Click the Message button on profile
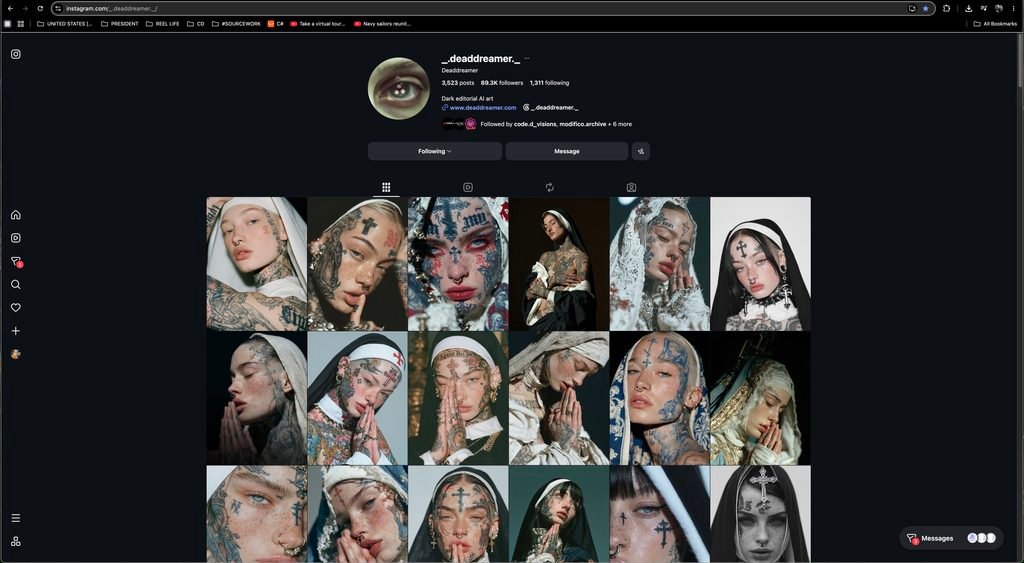Viewport: 1024px width, 563px height. click(567, 151)
